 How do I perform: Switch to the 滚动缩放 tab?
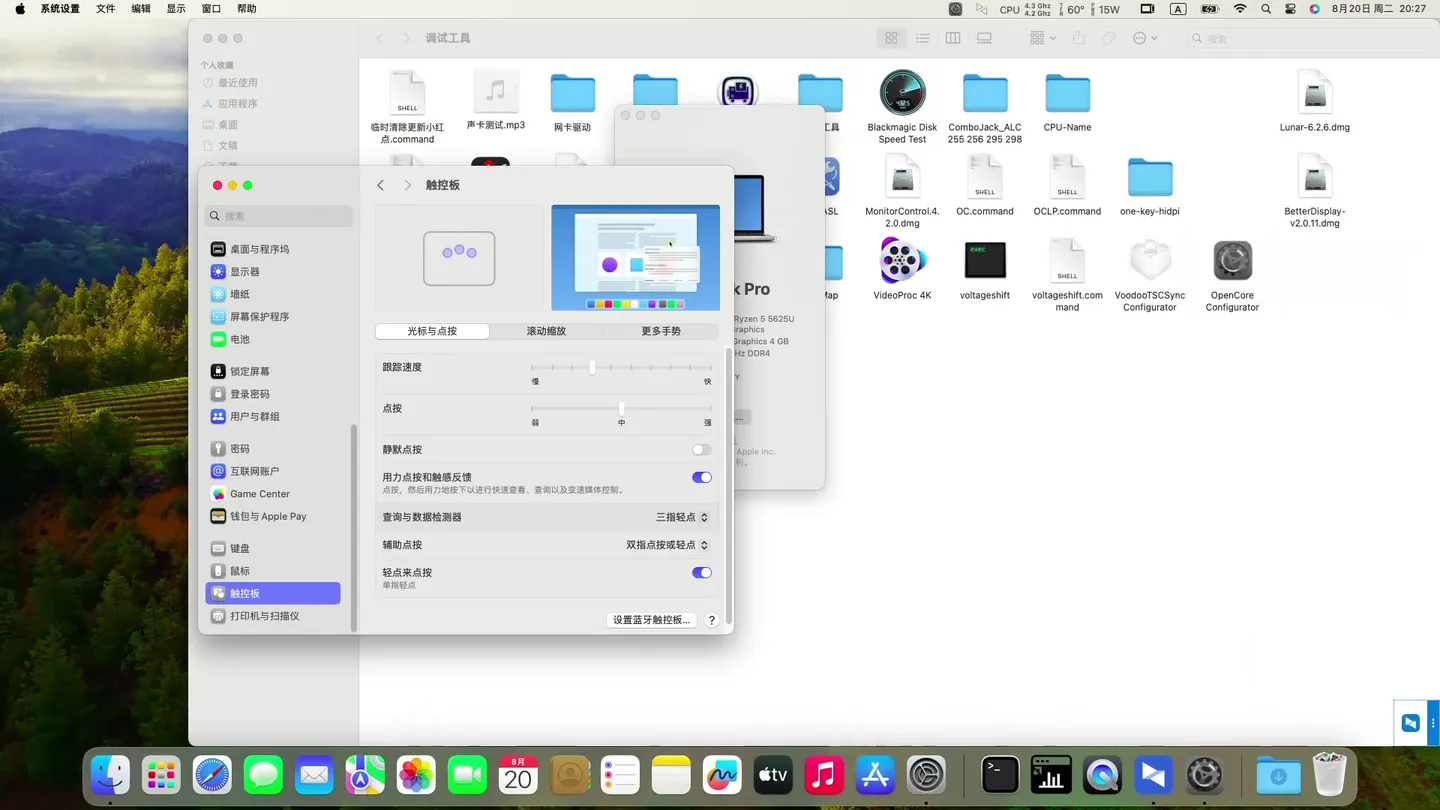point(546,331)
